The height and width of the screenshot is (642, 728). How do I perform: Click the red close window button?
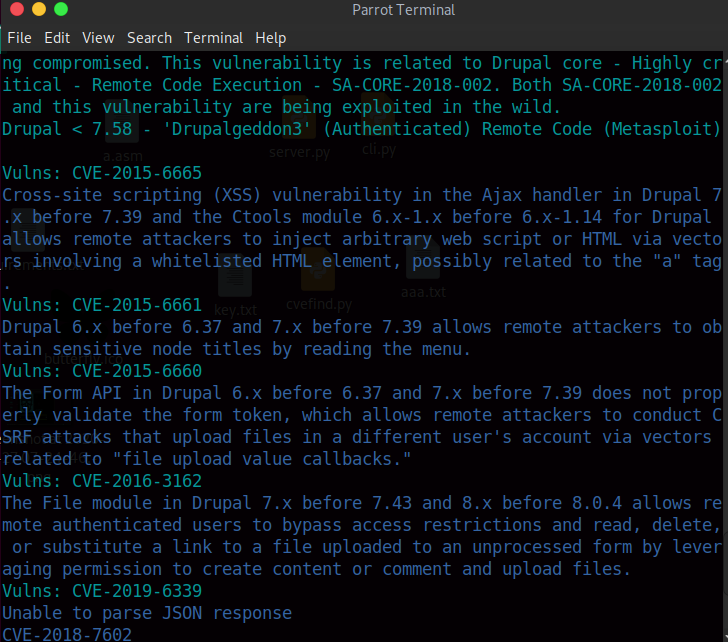16,10
